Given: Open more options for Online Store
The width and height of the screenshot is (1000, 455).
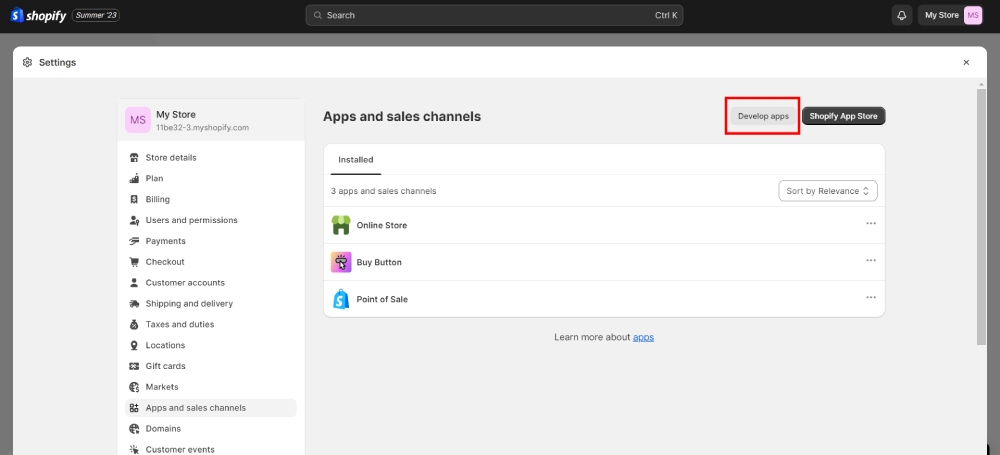Looking at the screenshot, I should pyautogui.click(x=871, y=224).
